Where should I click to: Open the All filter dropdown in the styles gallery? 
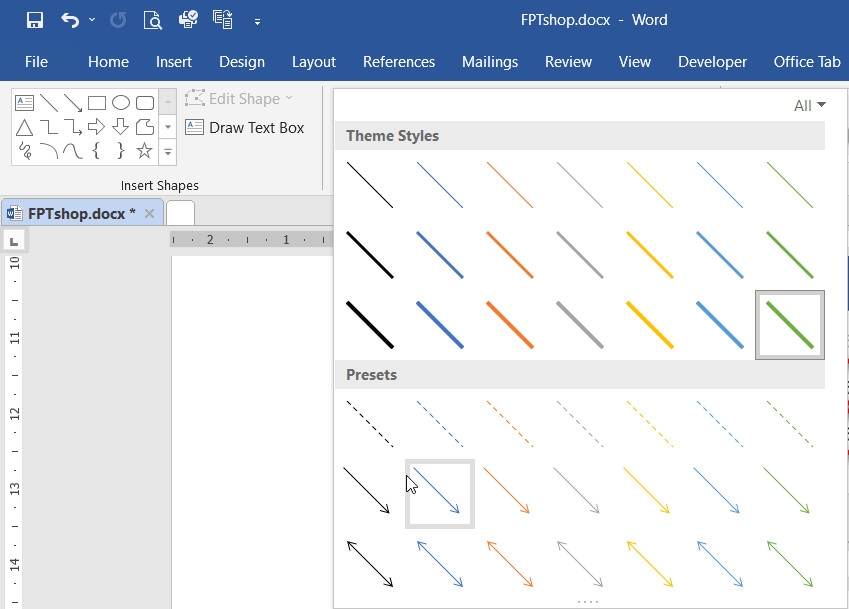(809, 106)
